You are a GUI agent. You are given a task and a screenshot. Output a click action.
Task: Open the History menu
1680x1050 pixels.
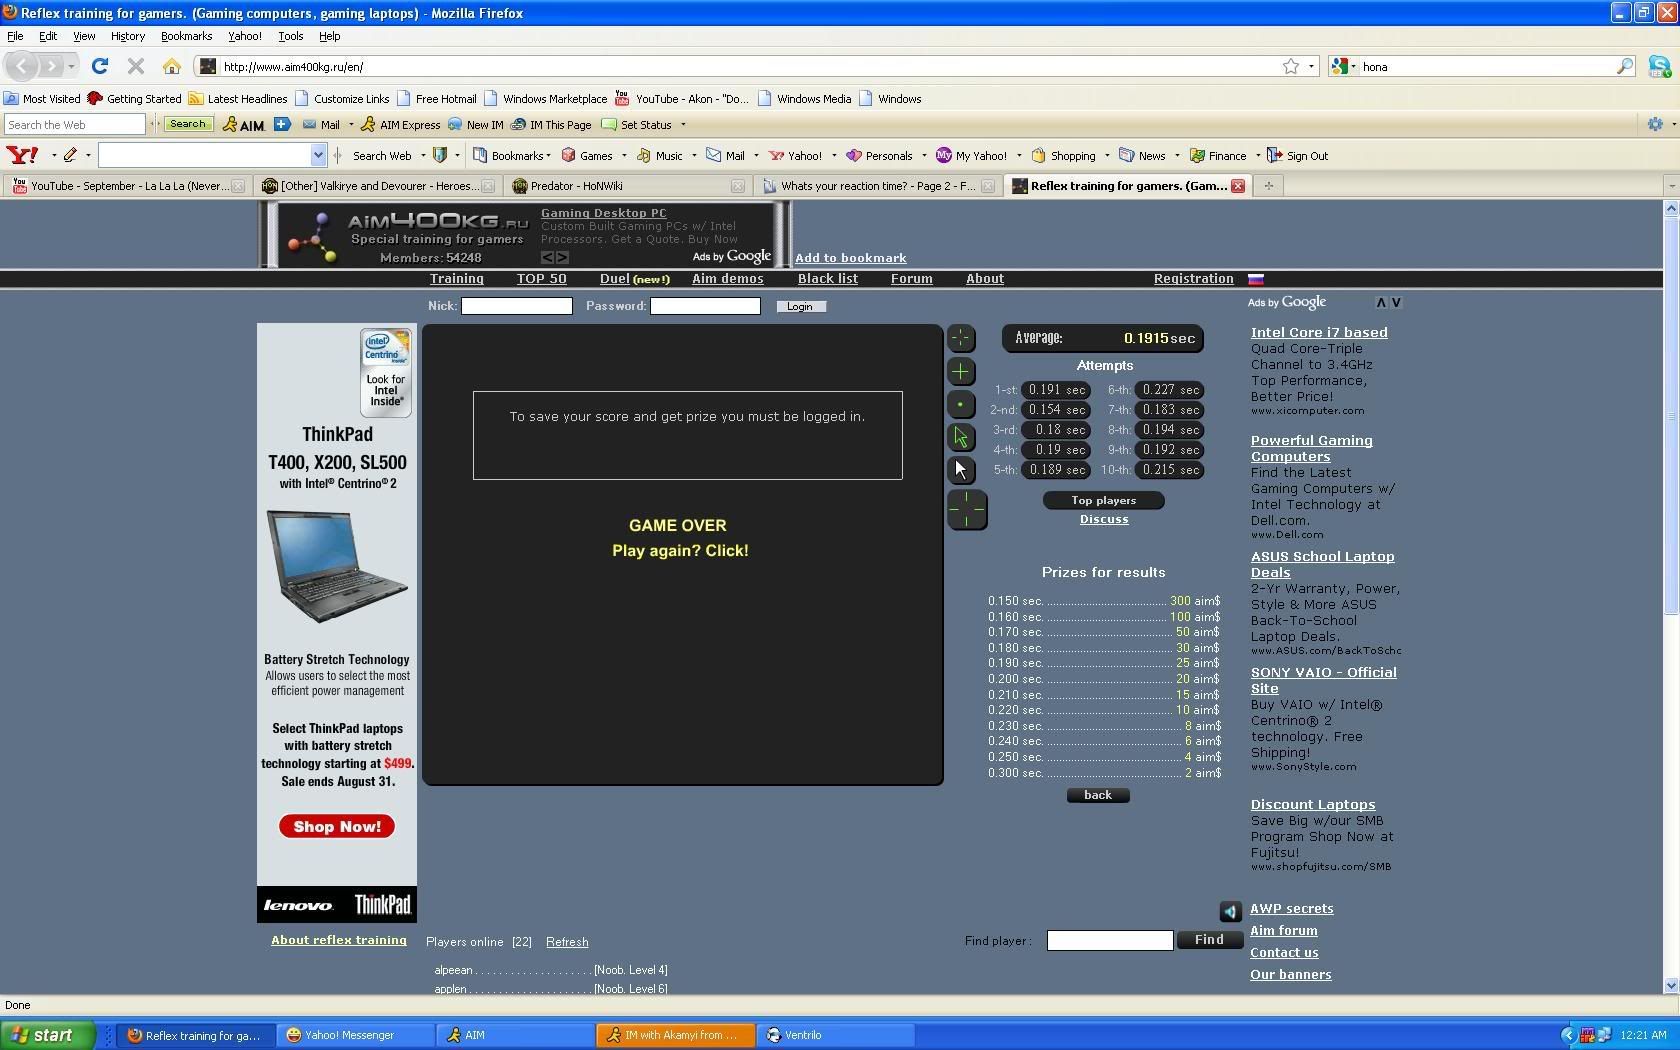pos(127,36)
